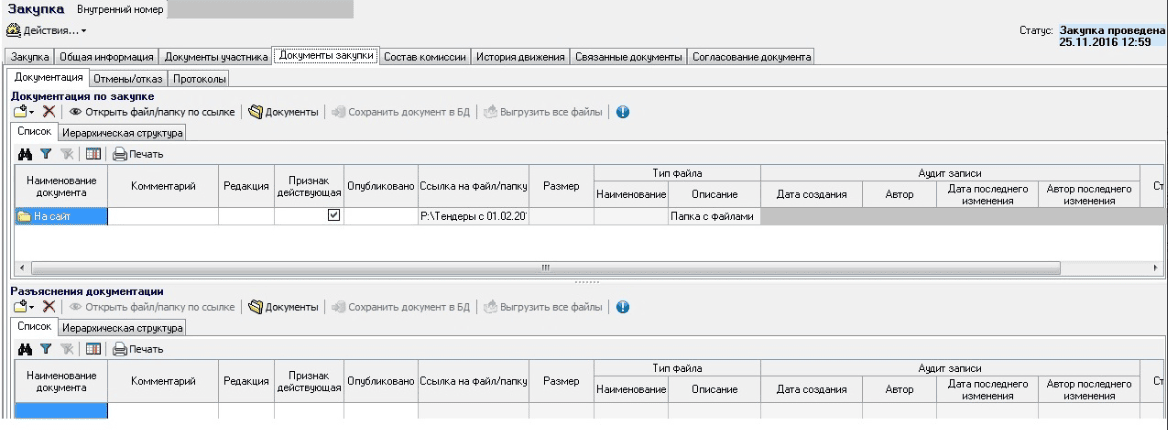
Task: Click the red X delete icon in Разъяснения документации
Action: point(47,306)
